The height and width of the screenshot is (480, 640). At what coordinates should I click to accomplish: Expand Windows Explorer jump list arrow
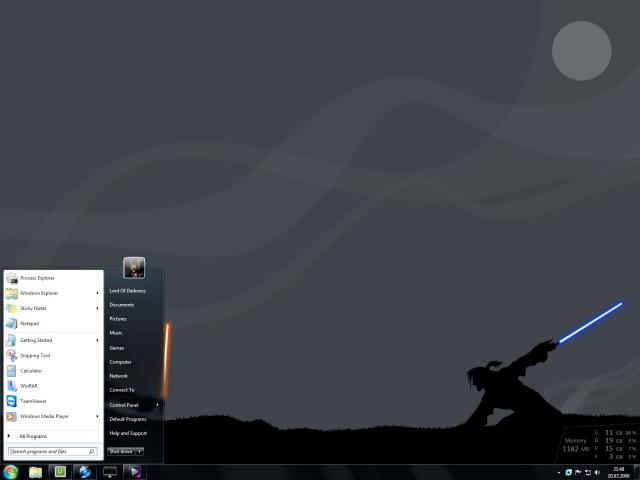point(97,293)
